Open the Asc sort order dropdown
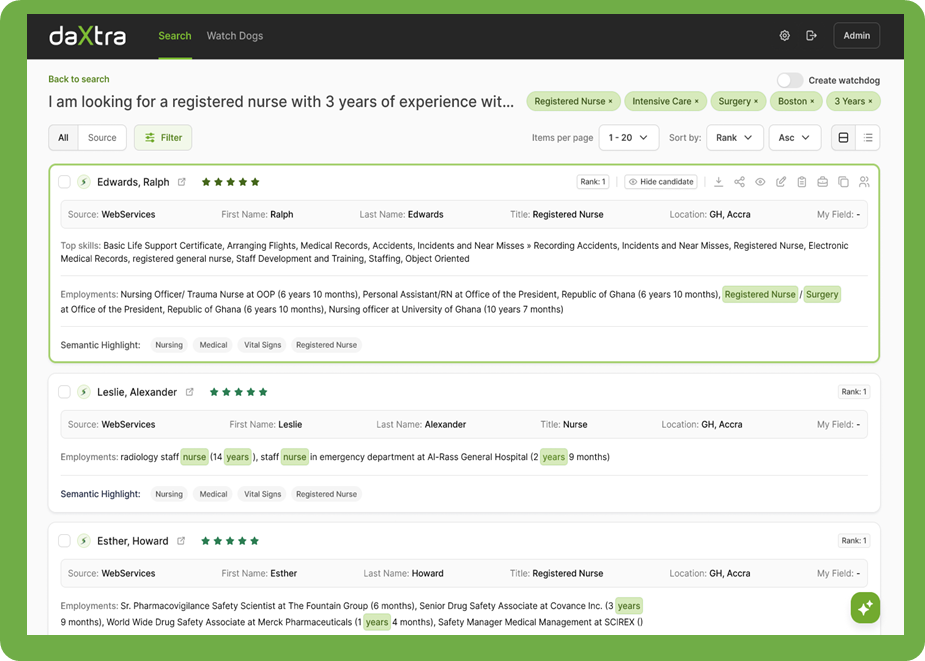The width and height of the screenshot is (925, 661). pos(796,138)
